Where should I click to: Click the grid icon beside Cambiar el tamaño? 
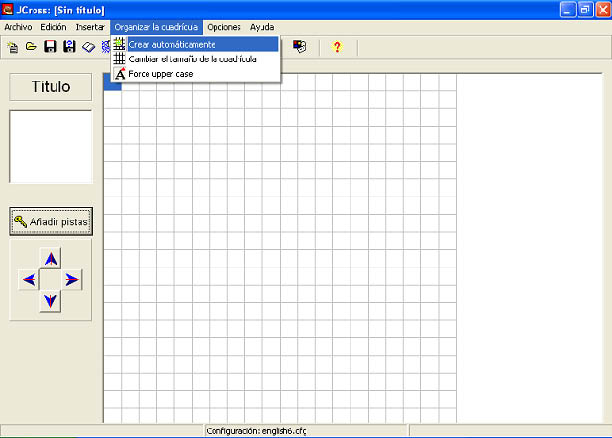(x=119, y=59)
